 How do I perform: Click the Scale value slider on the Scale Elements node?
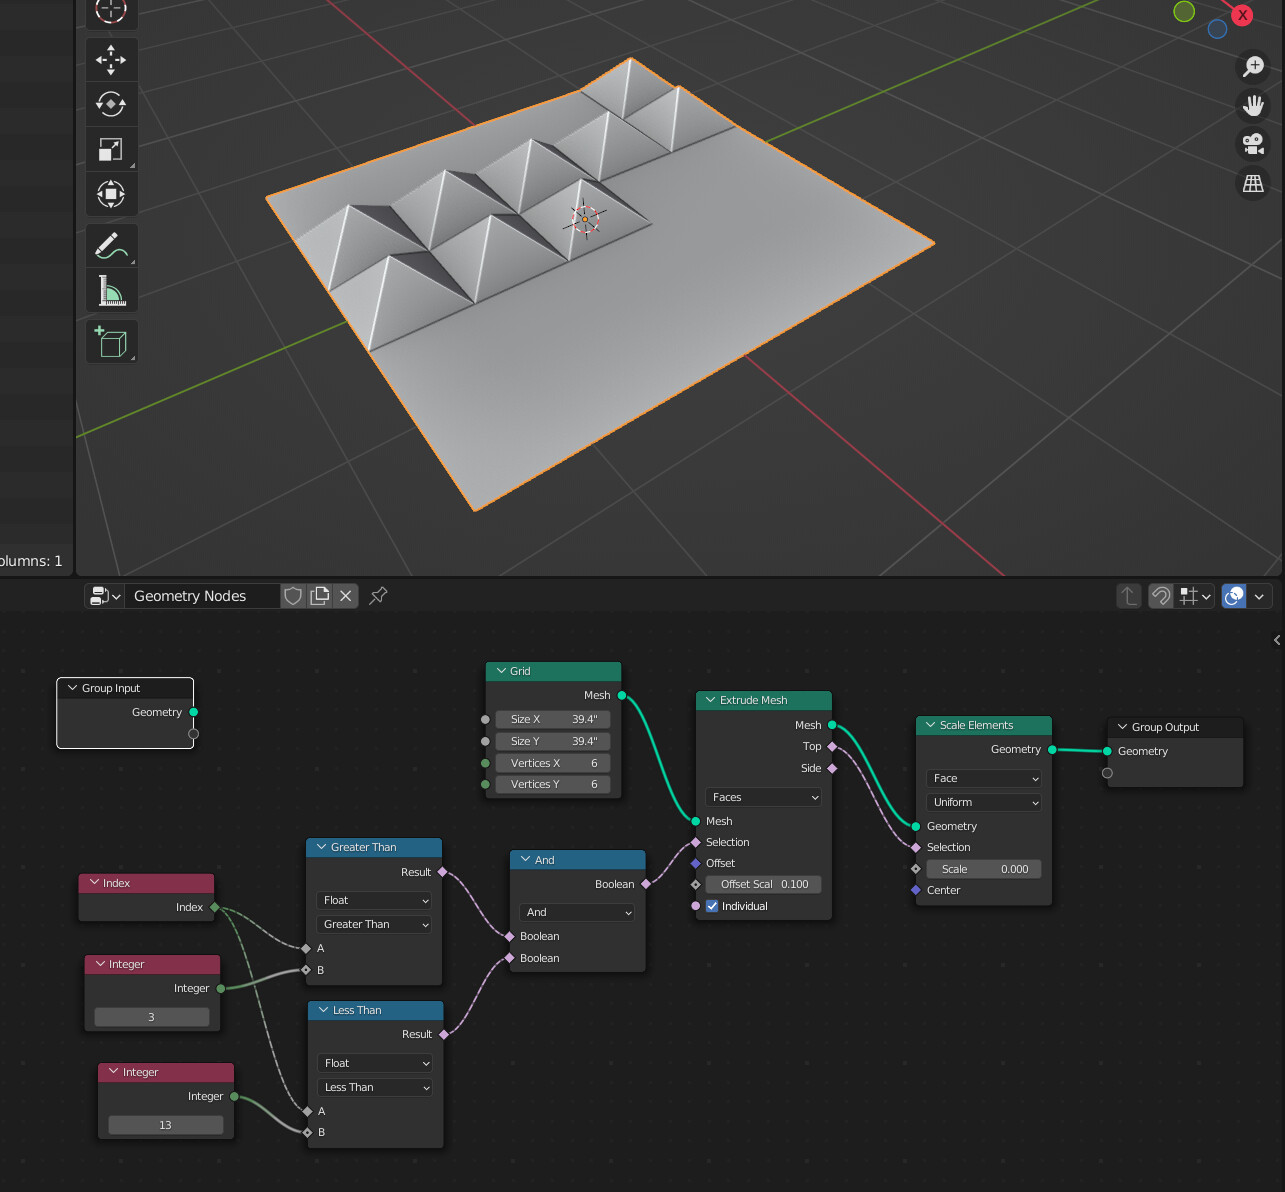pos(983,869)
